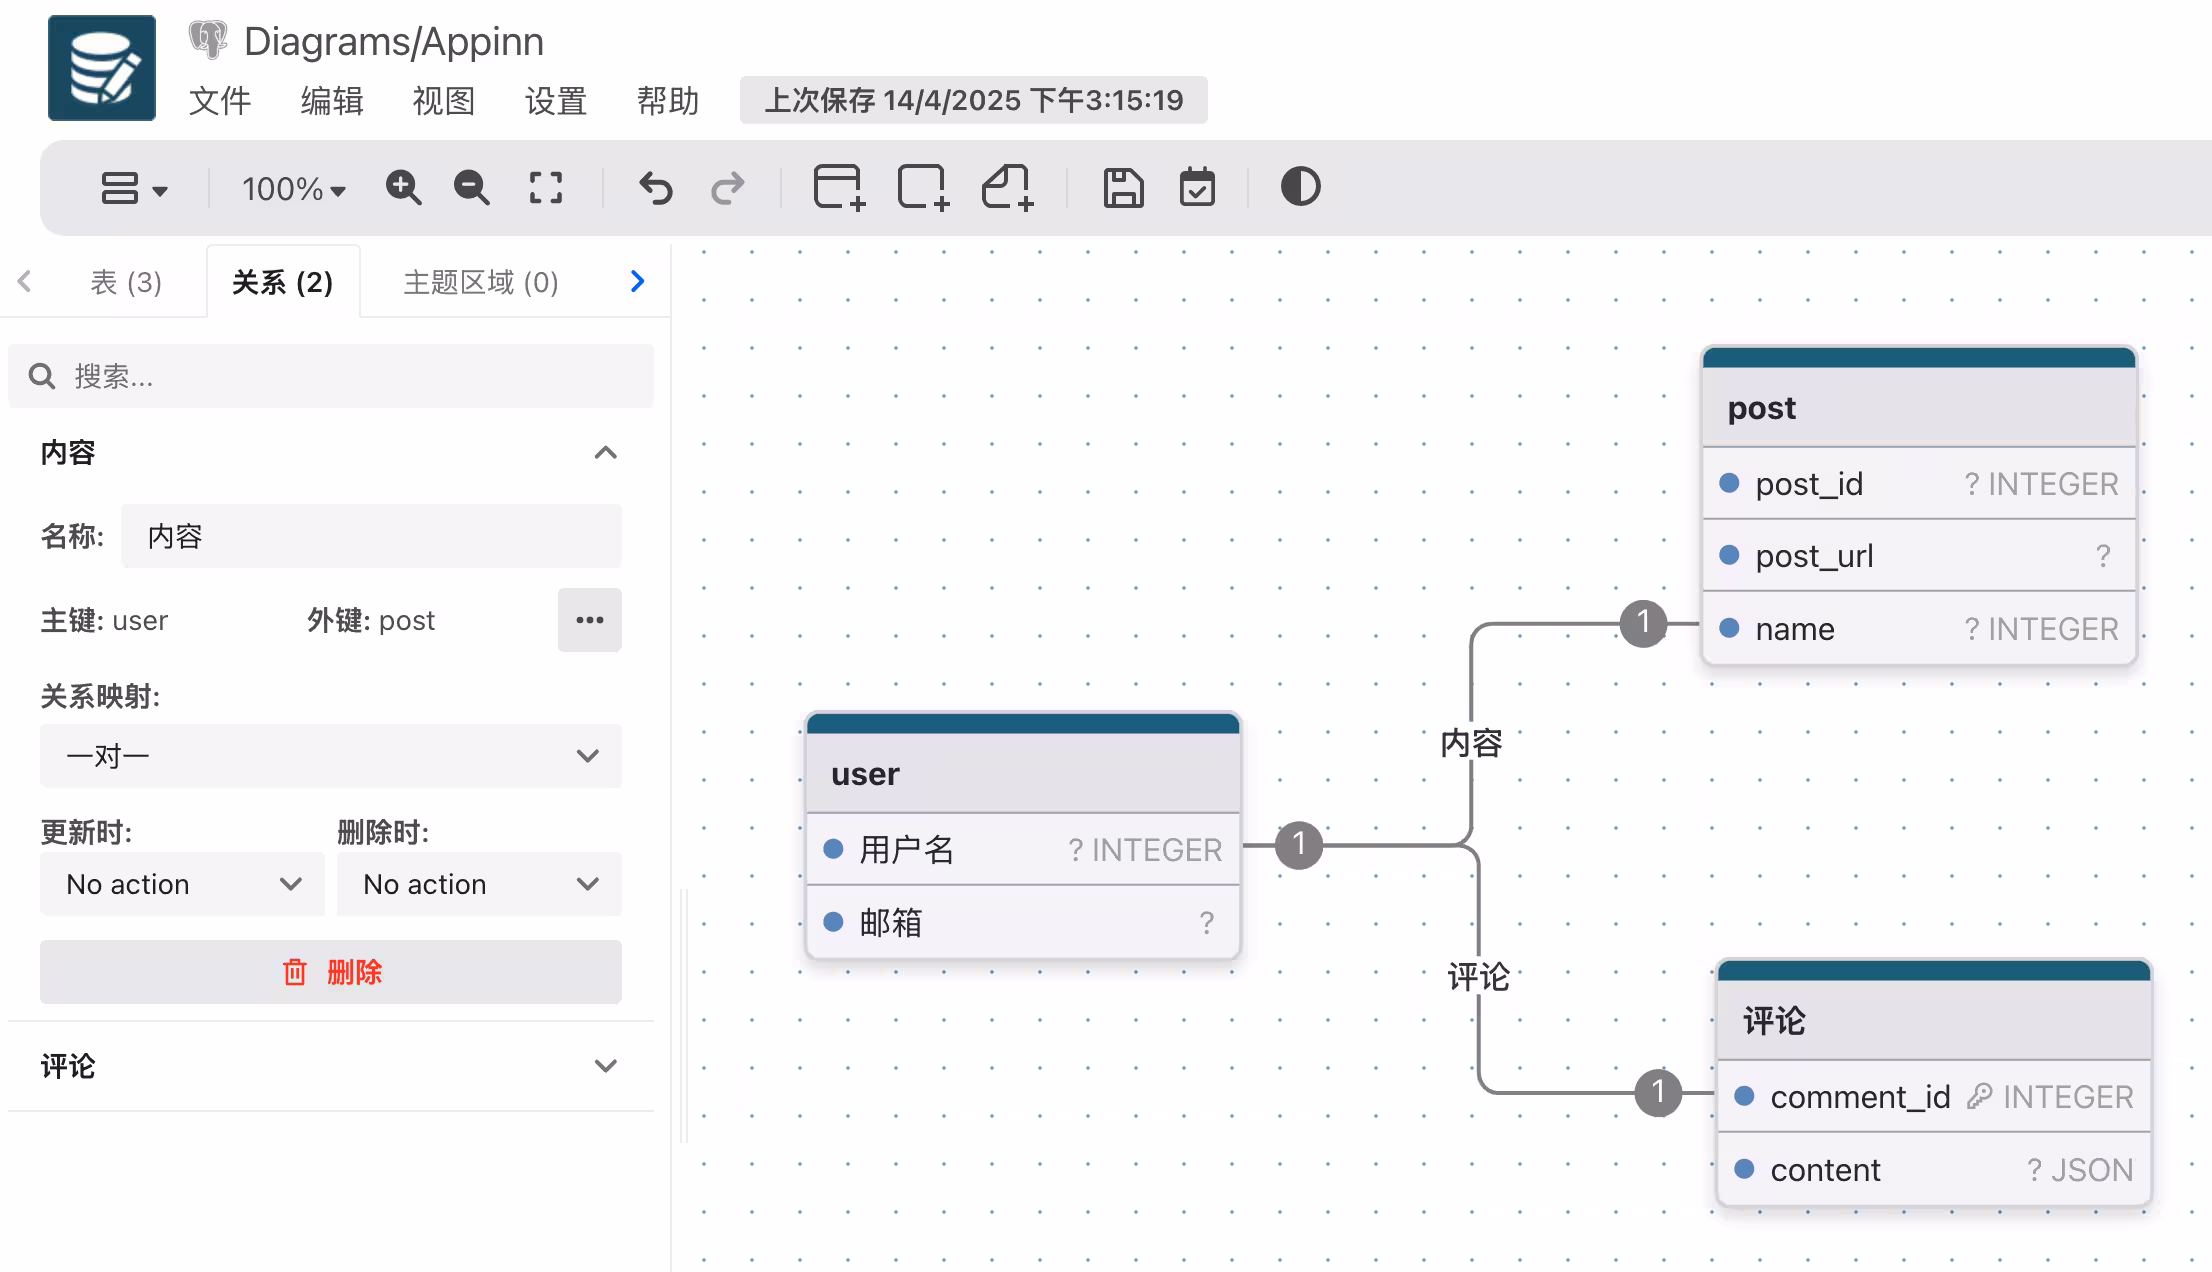The width and height of the screenshot is (2212, 1272).
Task: Click the left tab scroll arrow
Action: [25, 282]
